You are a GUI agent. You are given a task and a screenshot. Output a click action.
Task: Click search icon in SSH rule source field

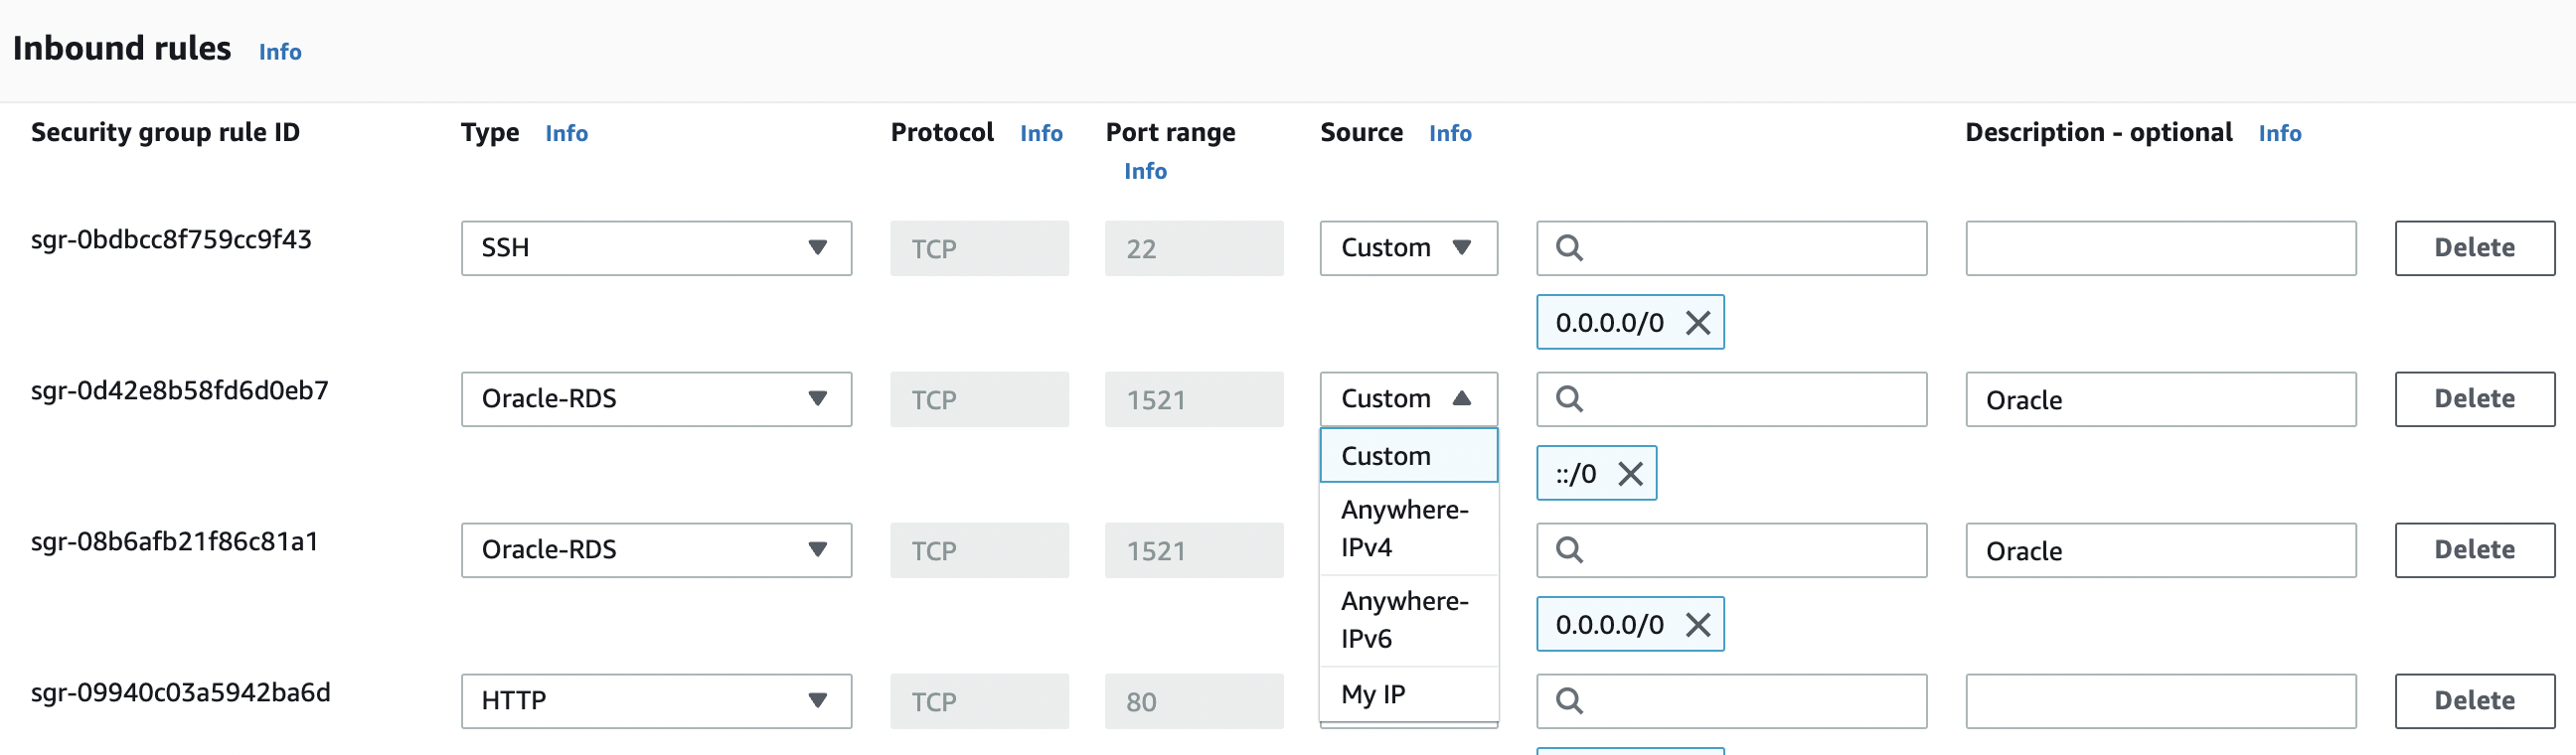pos(1569,248)
